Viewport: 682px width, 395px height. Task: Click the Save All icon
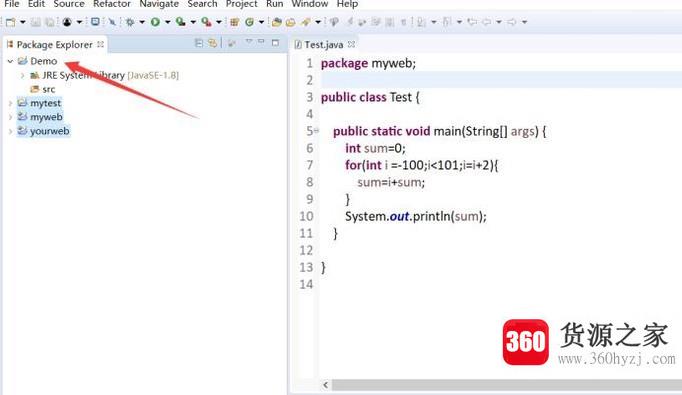coord(50,22)
